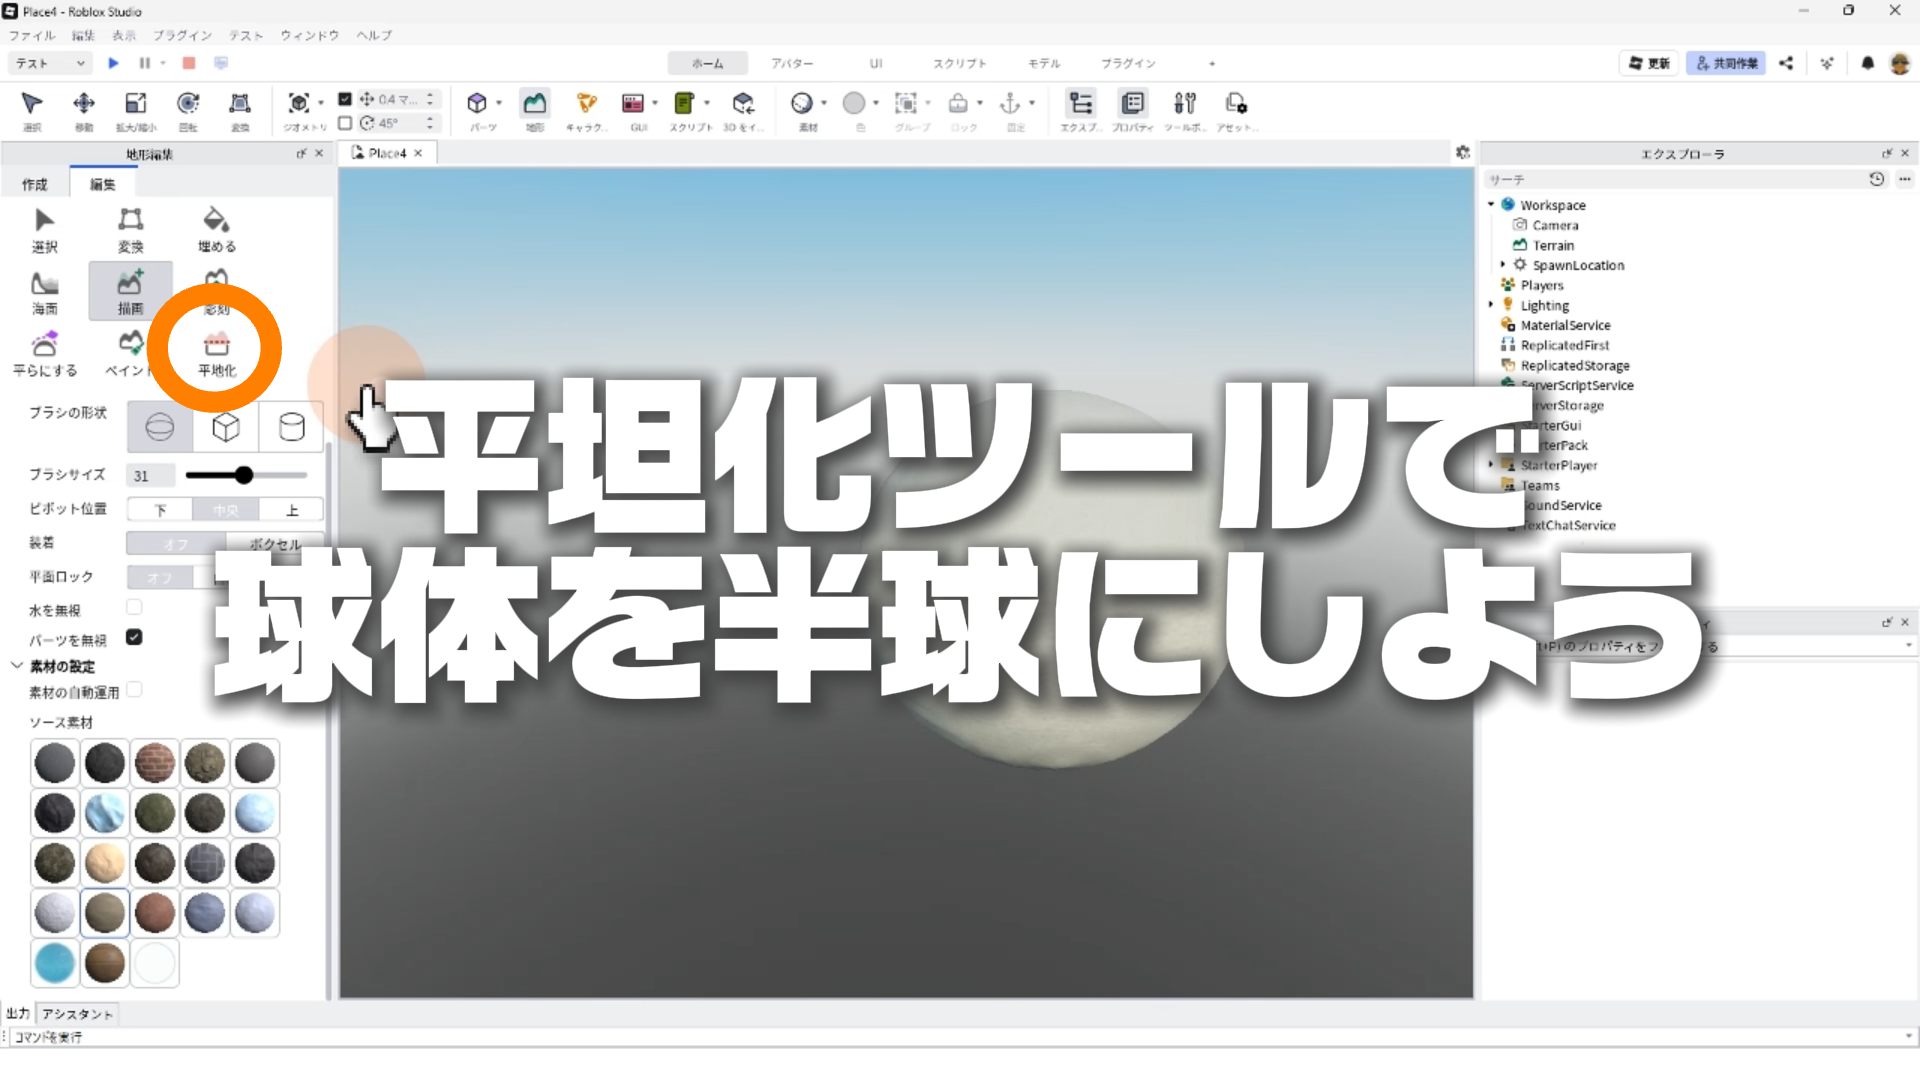Select the brick material swatch

pos(154,763)
